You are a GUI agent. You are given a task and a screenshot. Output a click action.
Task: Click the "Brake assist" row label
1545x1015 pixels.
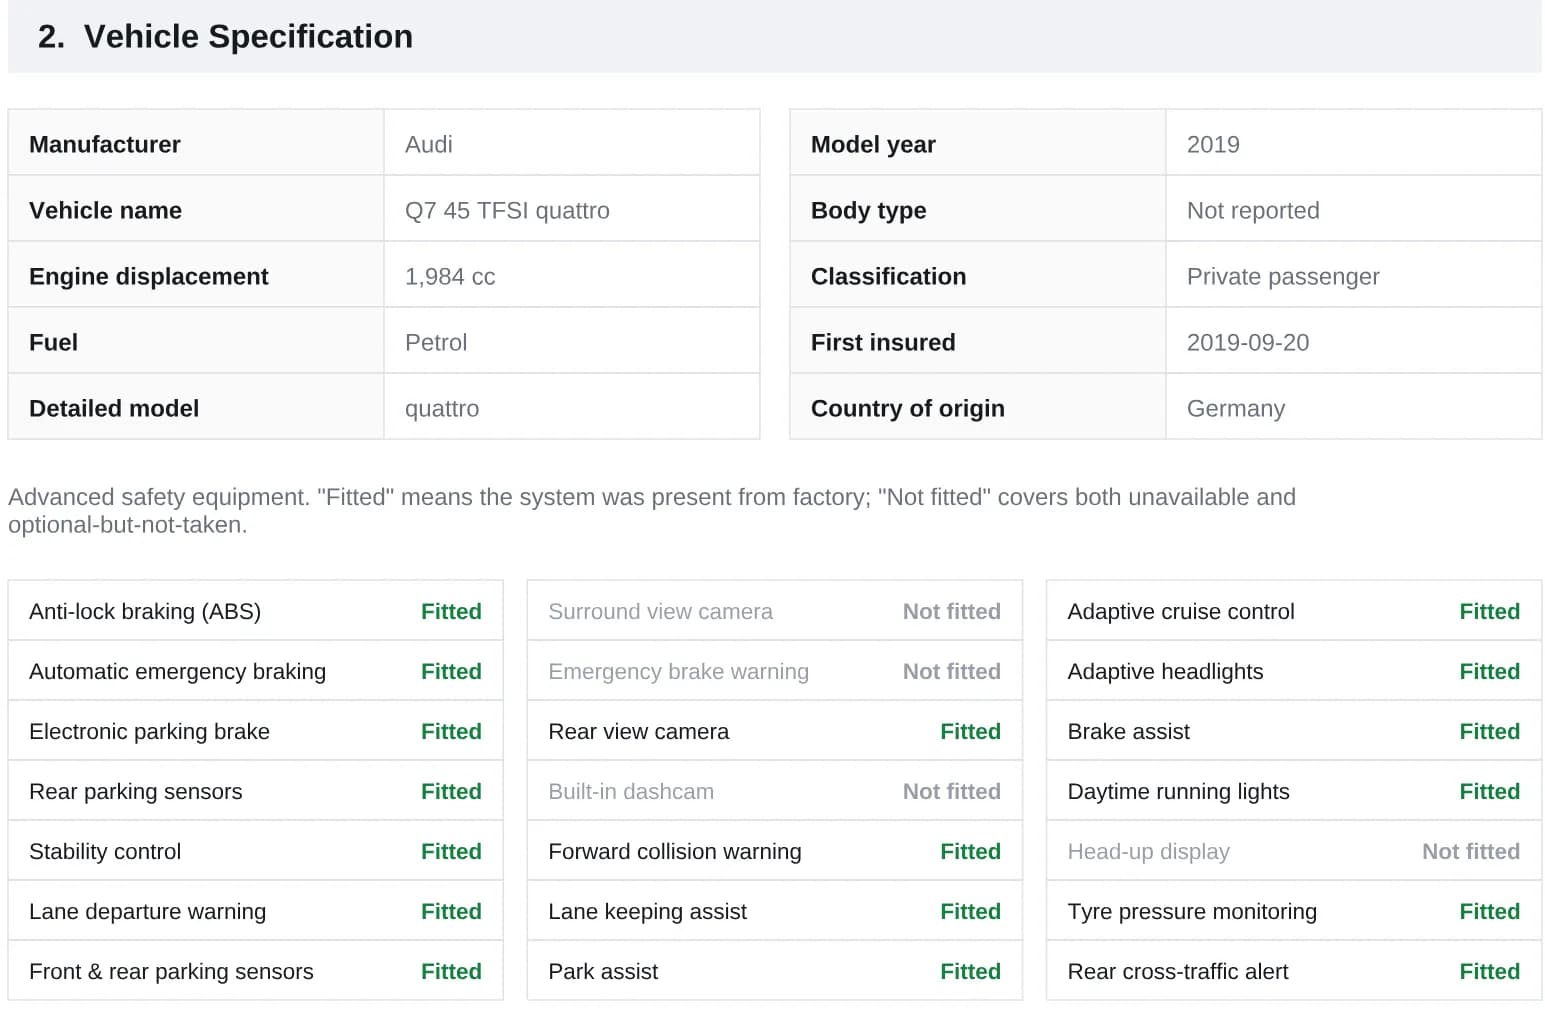1129,731
